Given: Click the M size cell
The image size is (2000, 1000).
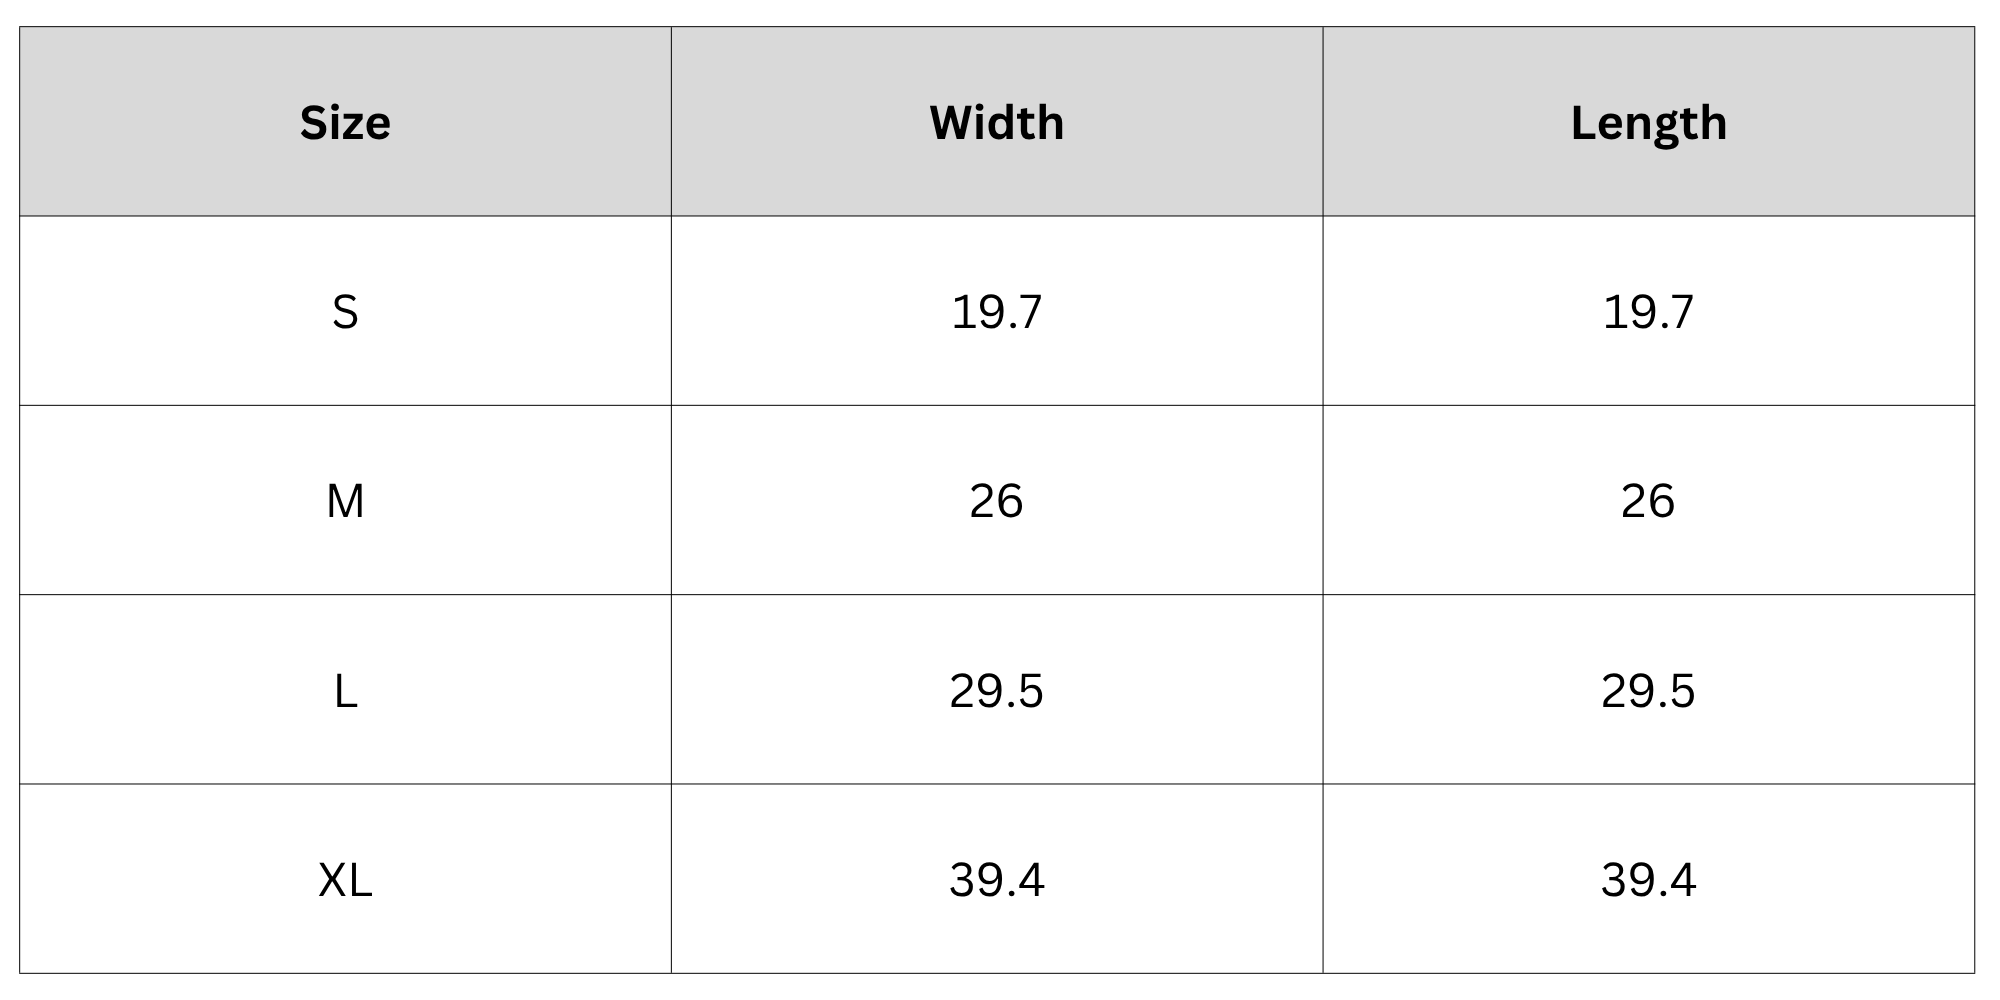Looking at the screenshot, I should (x=345, y=501).
